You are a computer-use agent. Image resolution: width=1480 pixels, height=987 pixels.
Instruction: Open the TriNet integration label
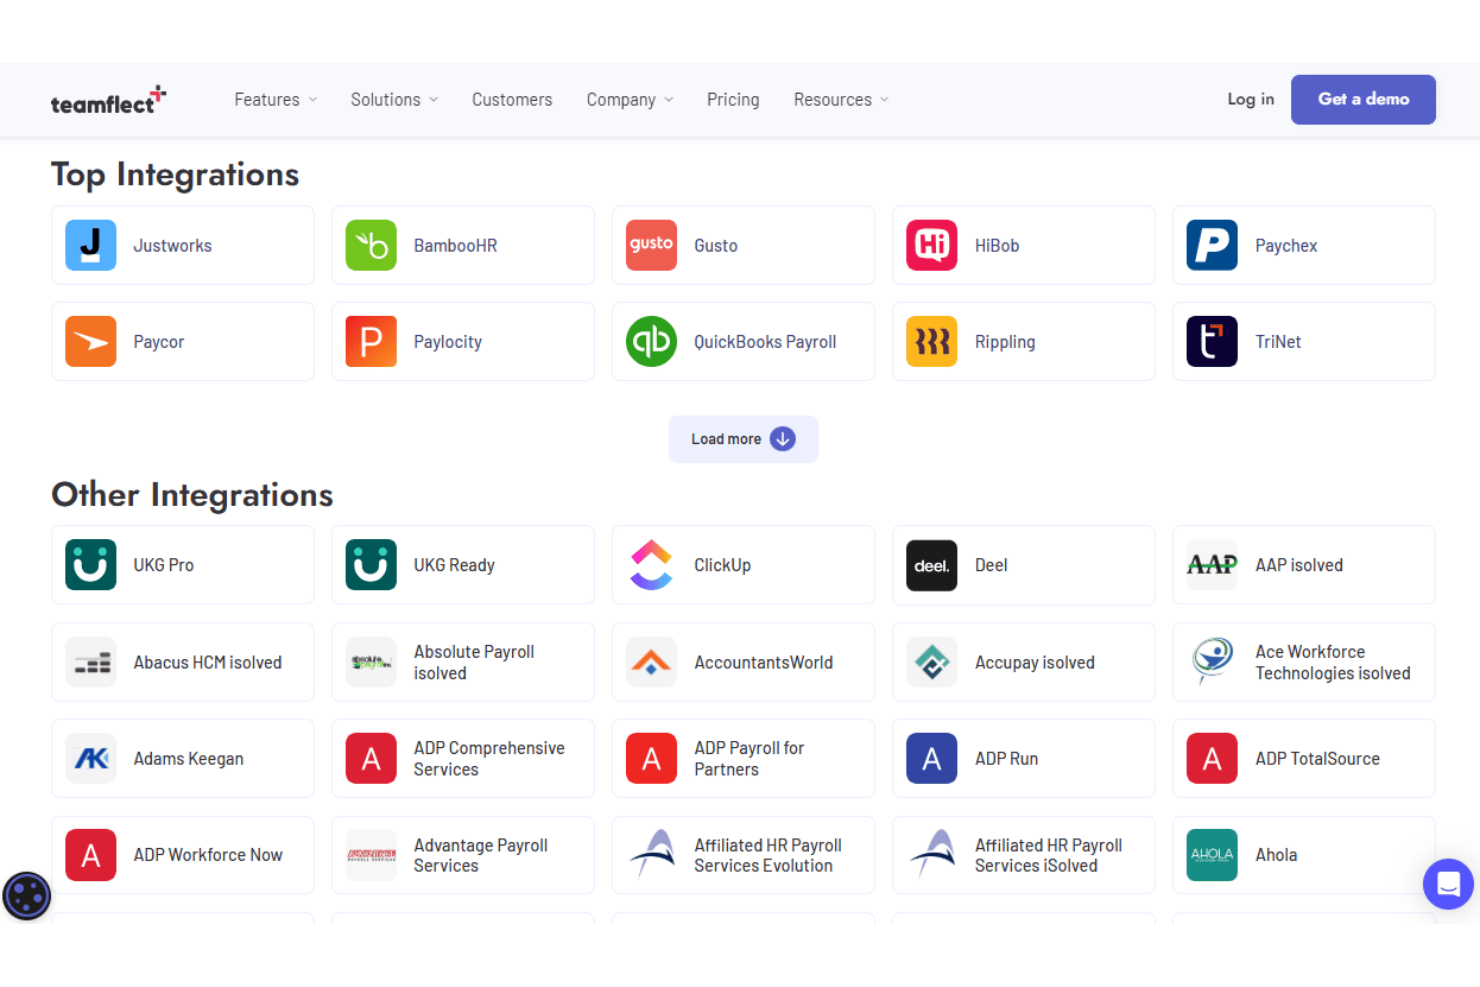coord(1278,342)
